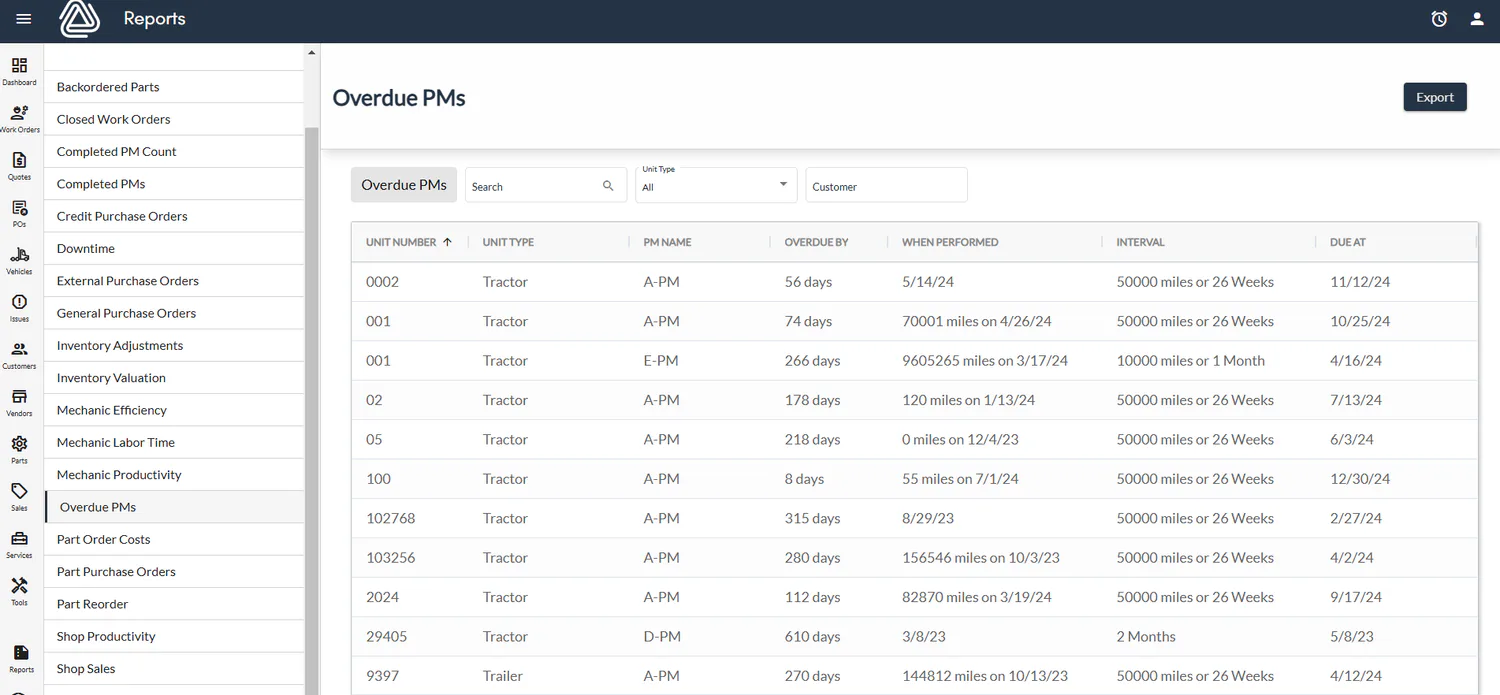
Task: Click the Export button
Action: (1435, 97)
